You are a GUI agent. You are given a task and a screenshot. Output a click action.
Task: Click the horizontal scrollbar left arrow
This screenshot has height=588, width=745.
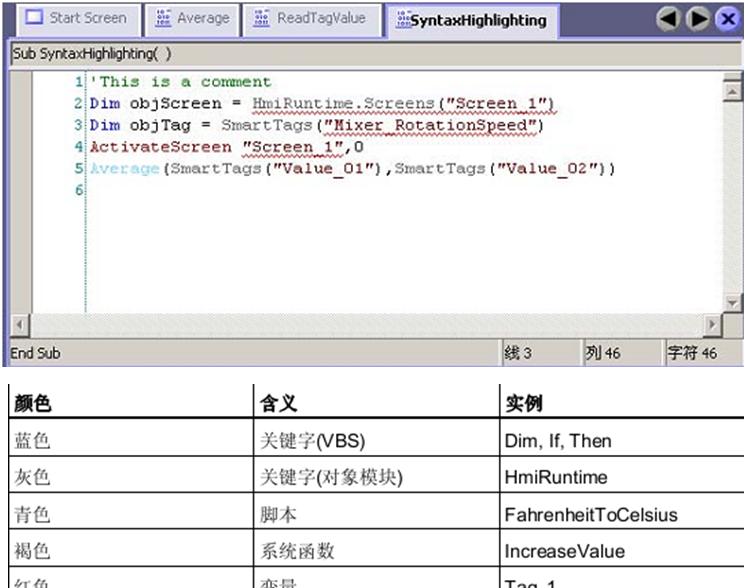point(19,325)
